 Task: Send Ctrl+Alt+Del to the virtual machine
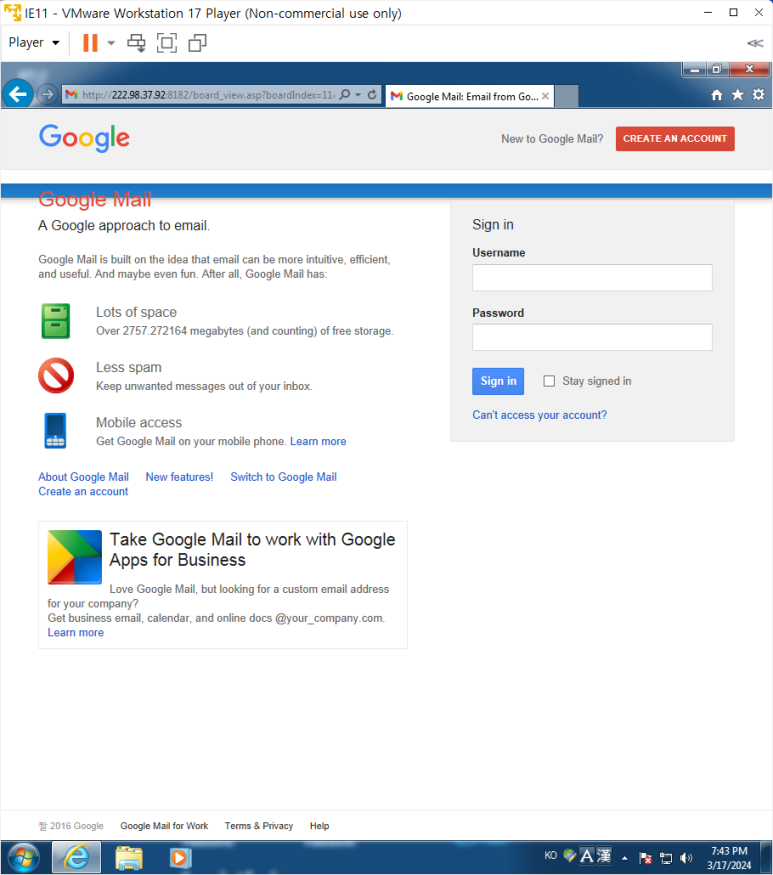(136, 43)
